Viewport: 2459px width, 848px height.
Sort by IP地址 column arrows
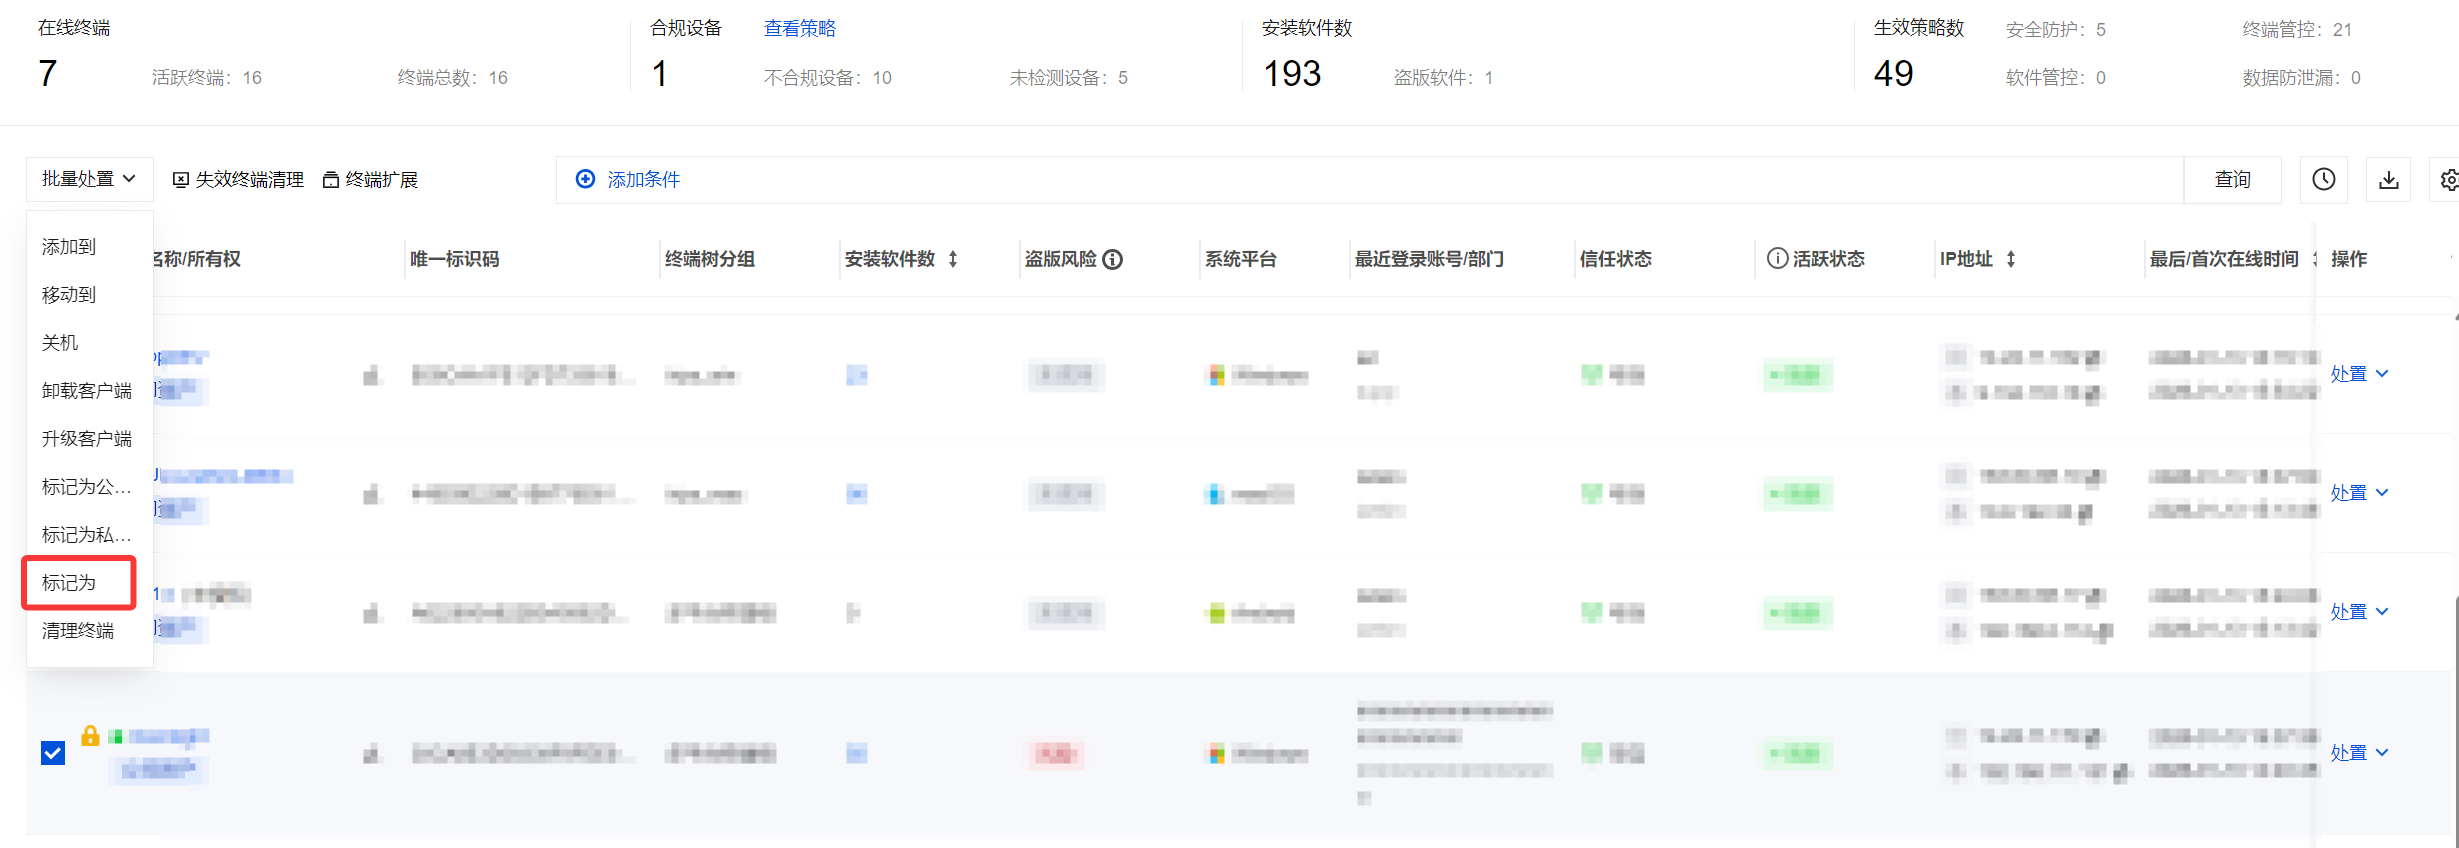click(x=2011, y=259)
